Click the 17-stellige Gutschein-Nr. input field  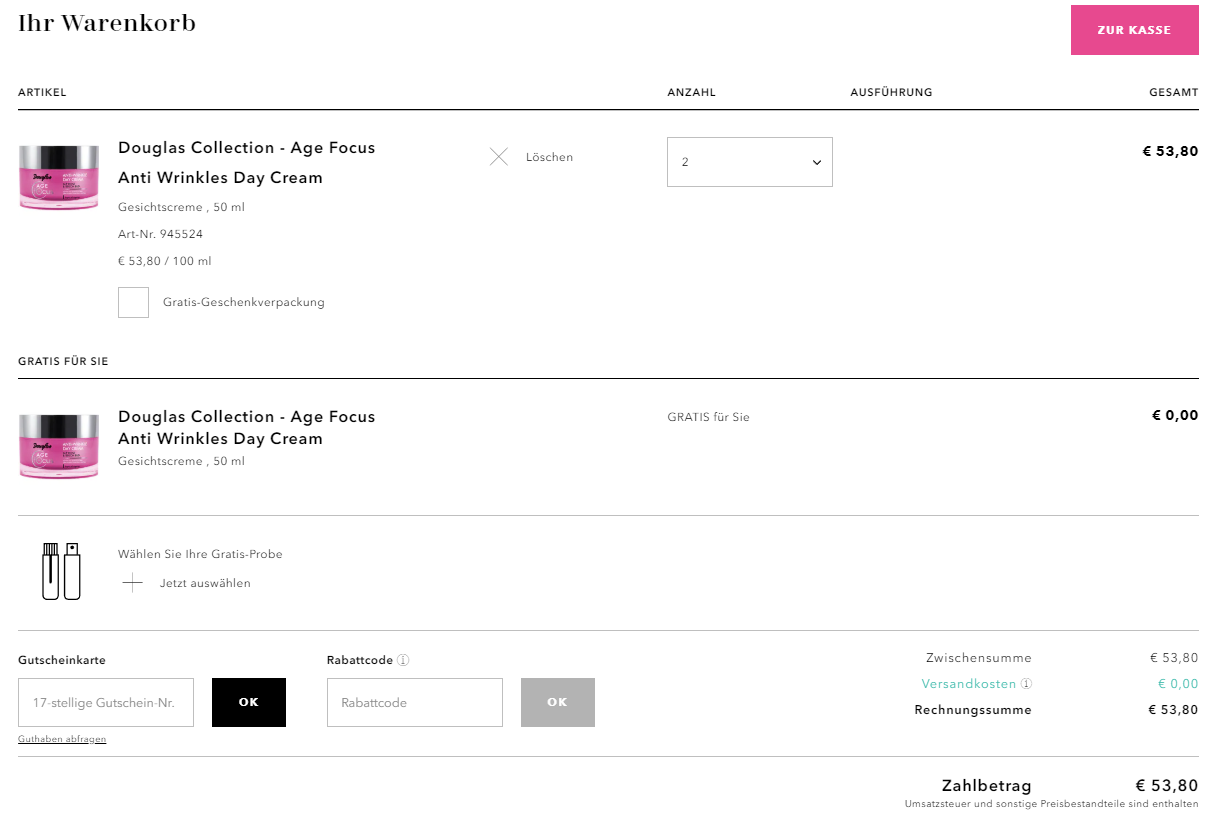pyautogui.click(x=106, y=702)
